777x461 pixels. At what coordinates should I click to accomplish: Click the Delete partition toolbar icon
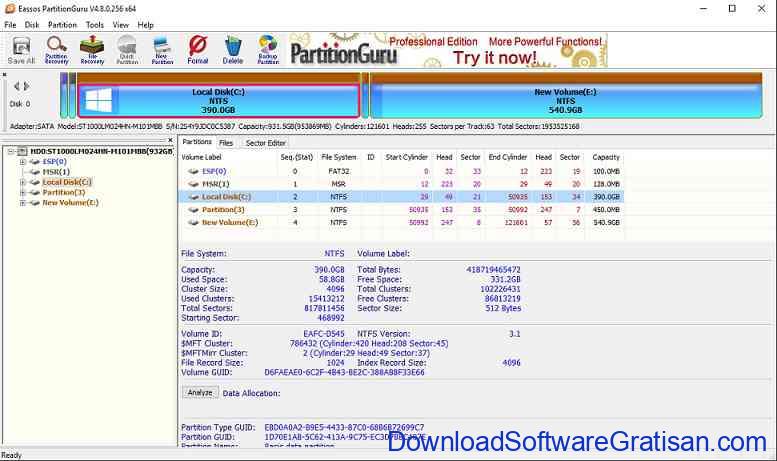click(233, 50)
